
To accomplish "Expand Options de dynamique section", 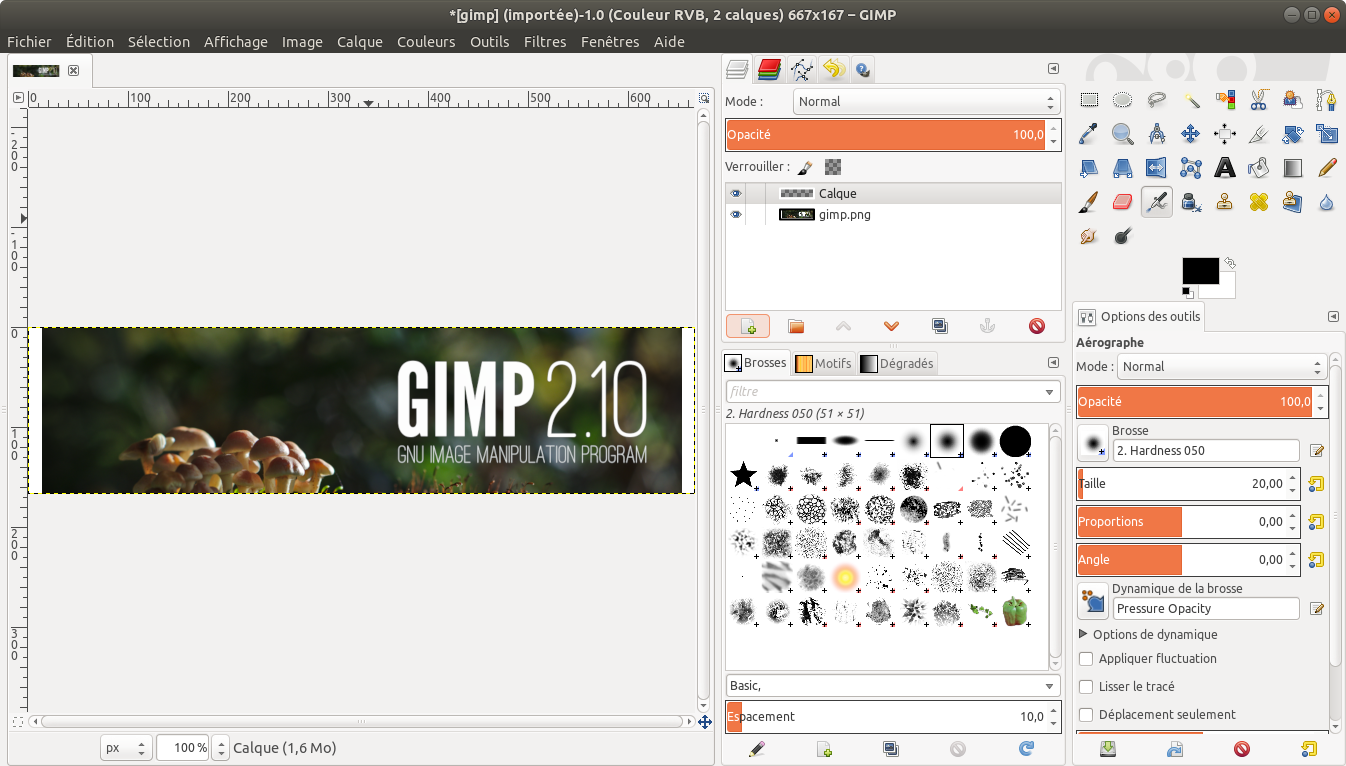I will coord(1083,634).
